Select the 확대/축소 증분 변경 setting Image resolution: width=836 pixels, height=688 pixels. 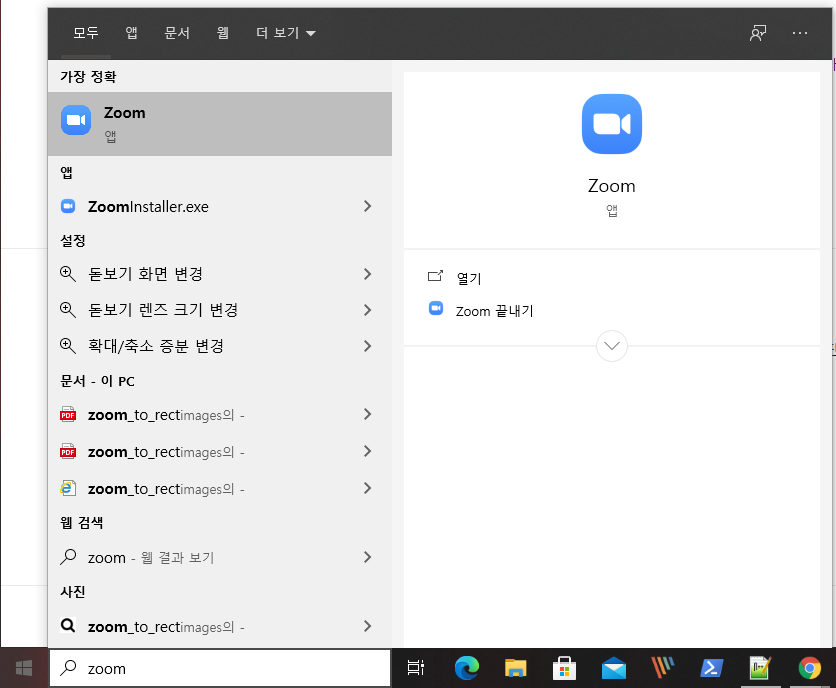[220, 346]
